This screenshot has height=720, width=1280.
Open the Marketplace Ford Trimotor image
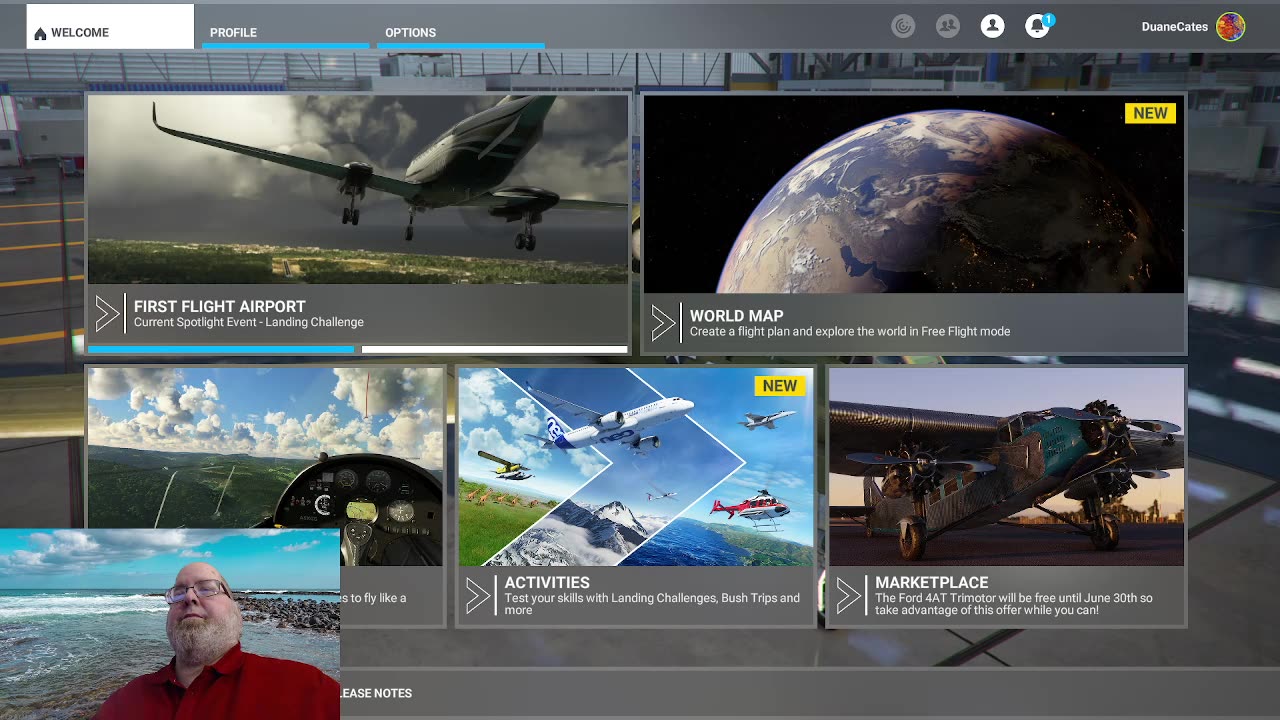click(x=1007, y=467)
